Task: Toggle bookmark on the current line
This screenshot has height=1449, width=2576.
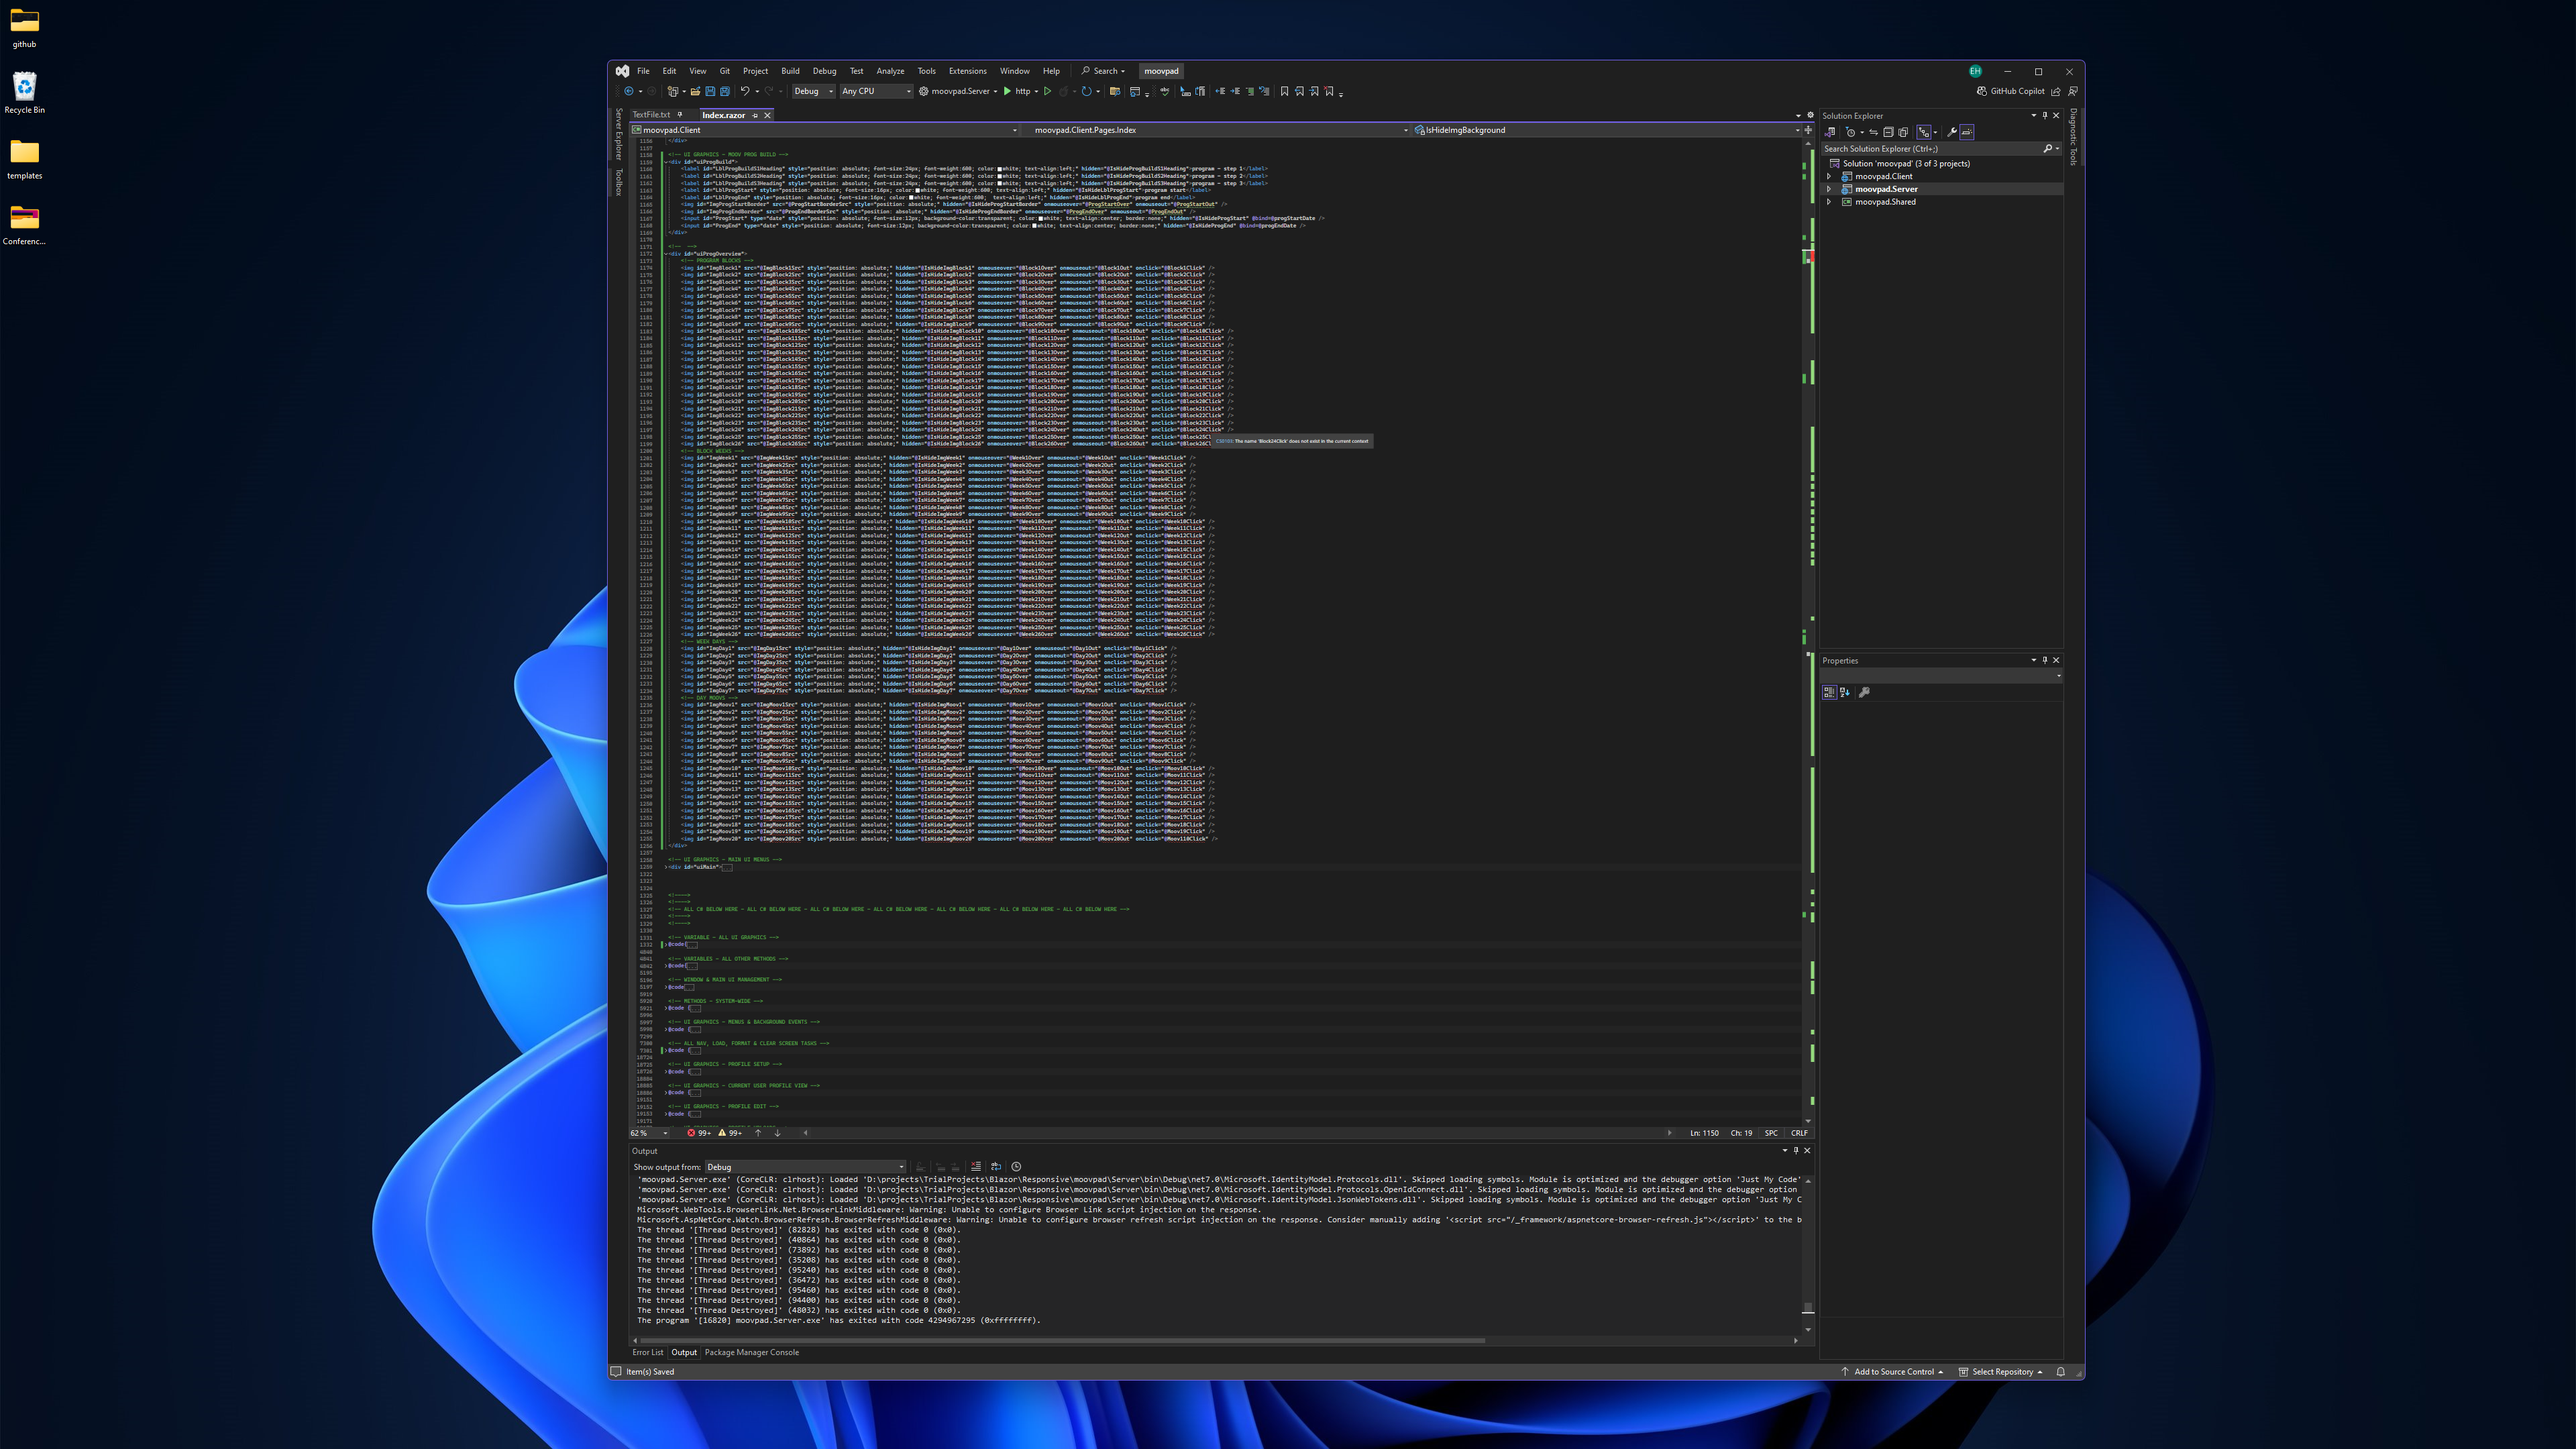Action: 1285,91
